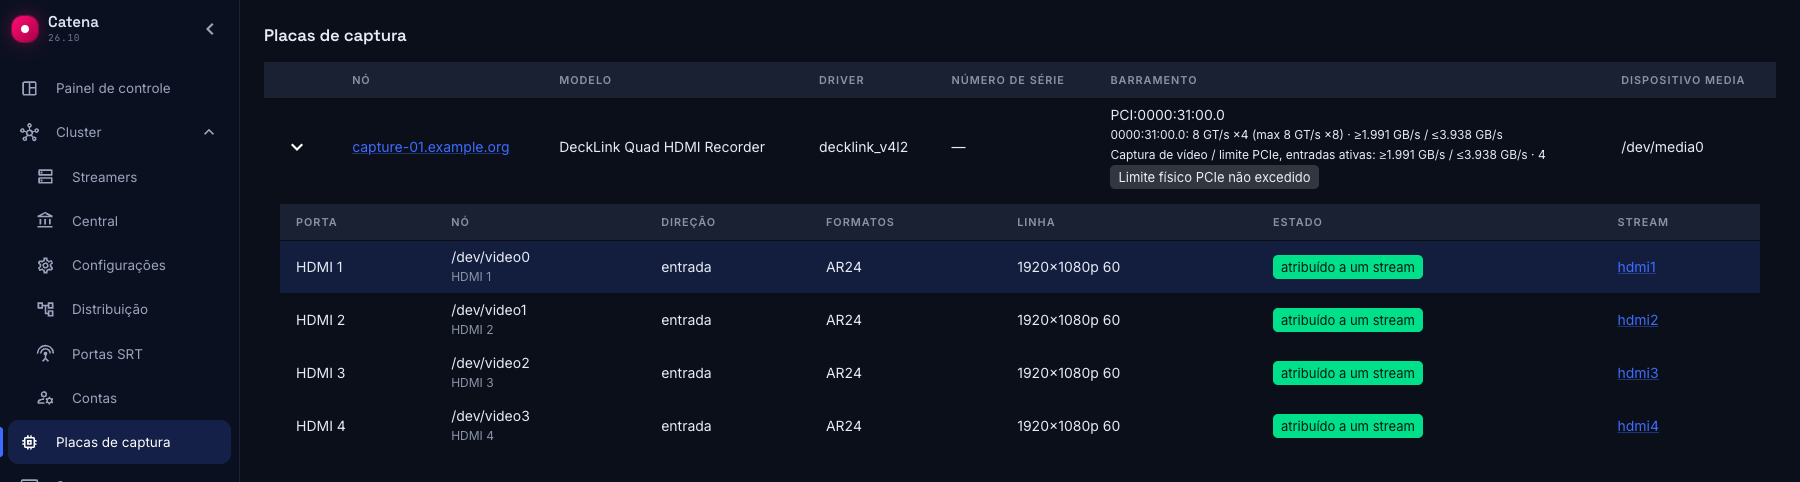
Task: Open the hdmi3 stream link
Action: (1638, 373)
